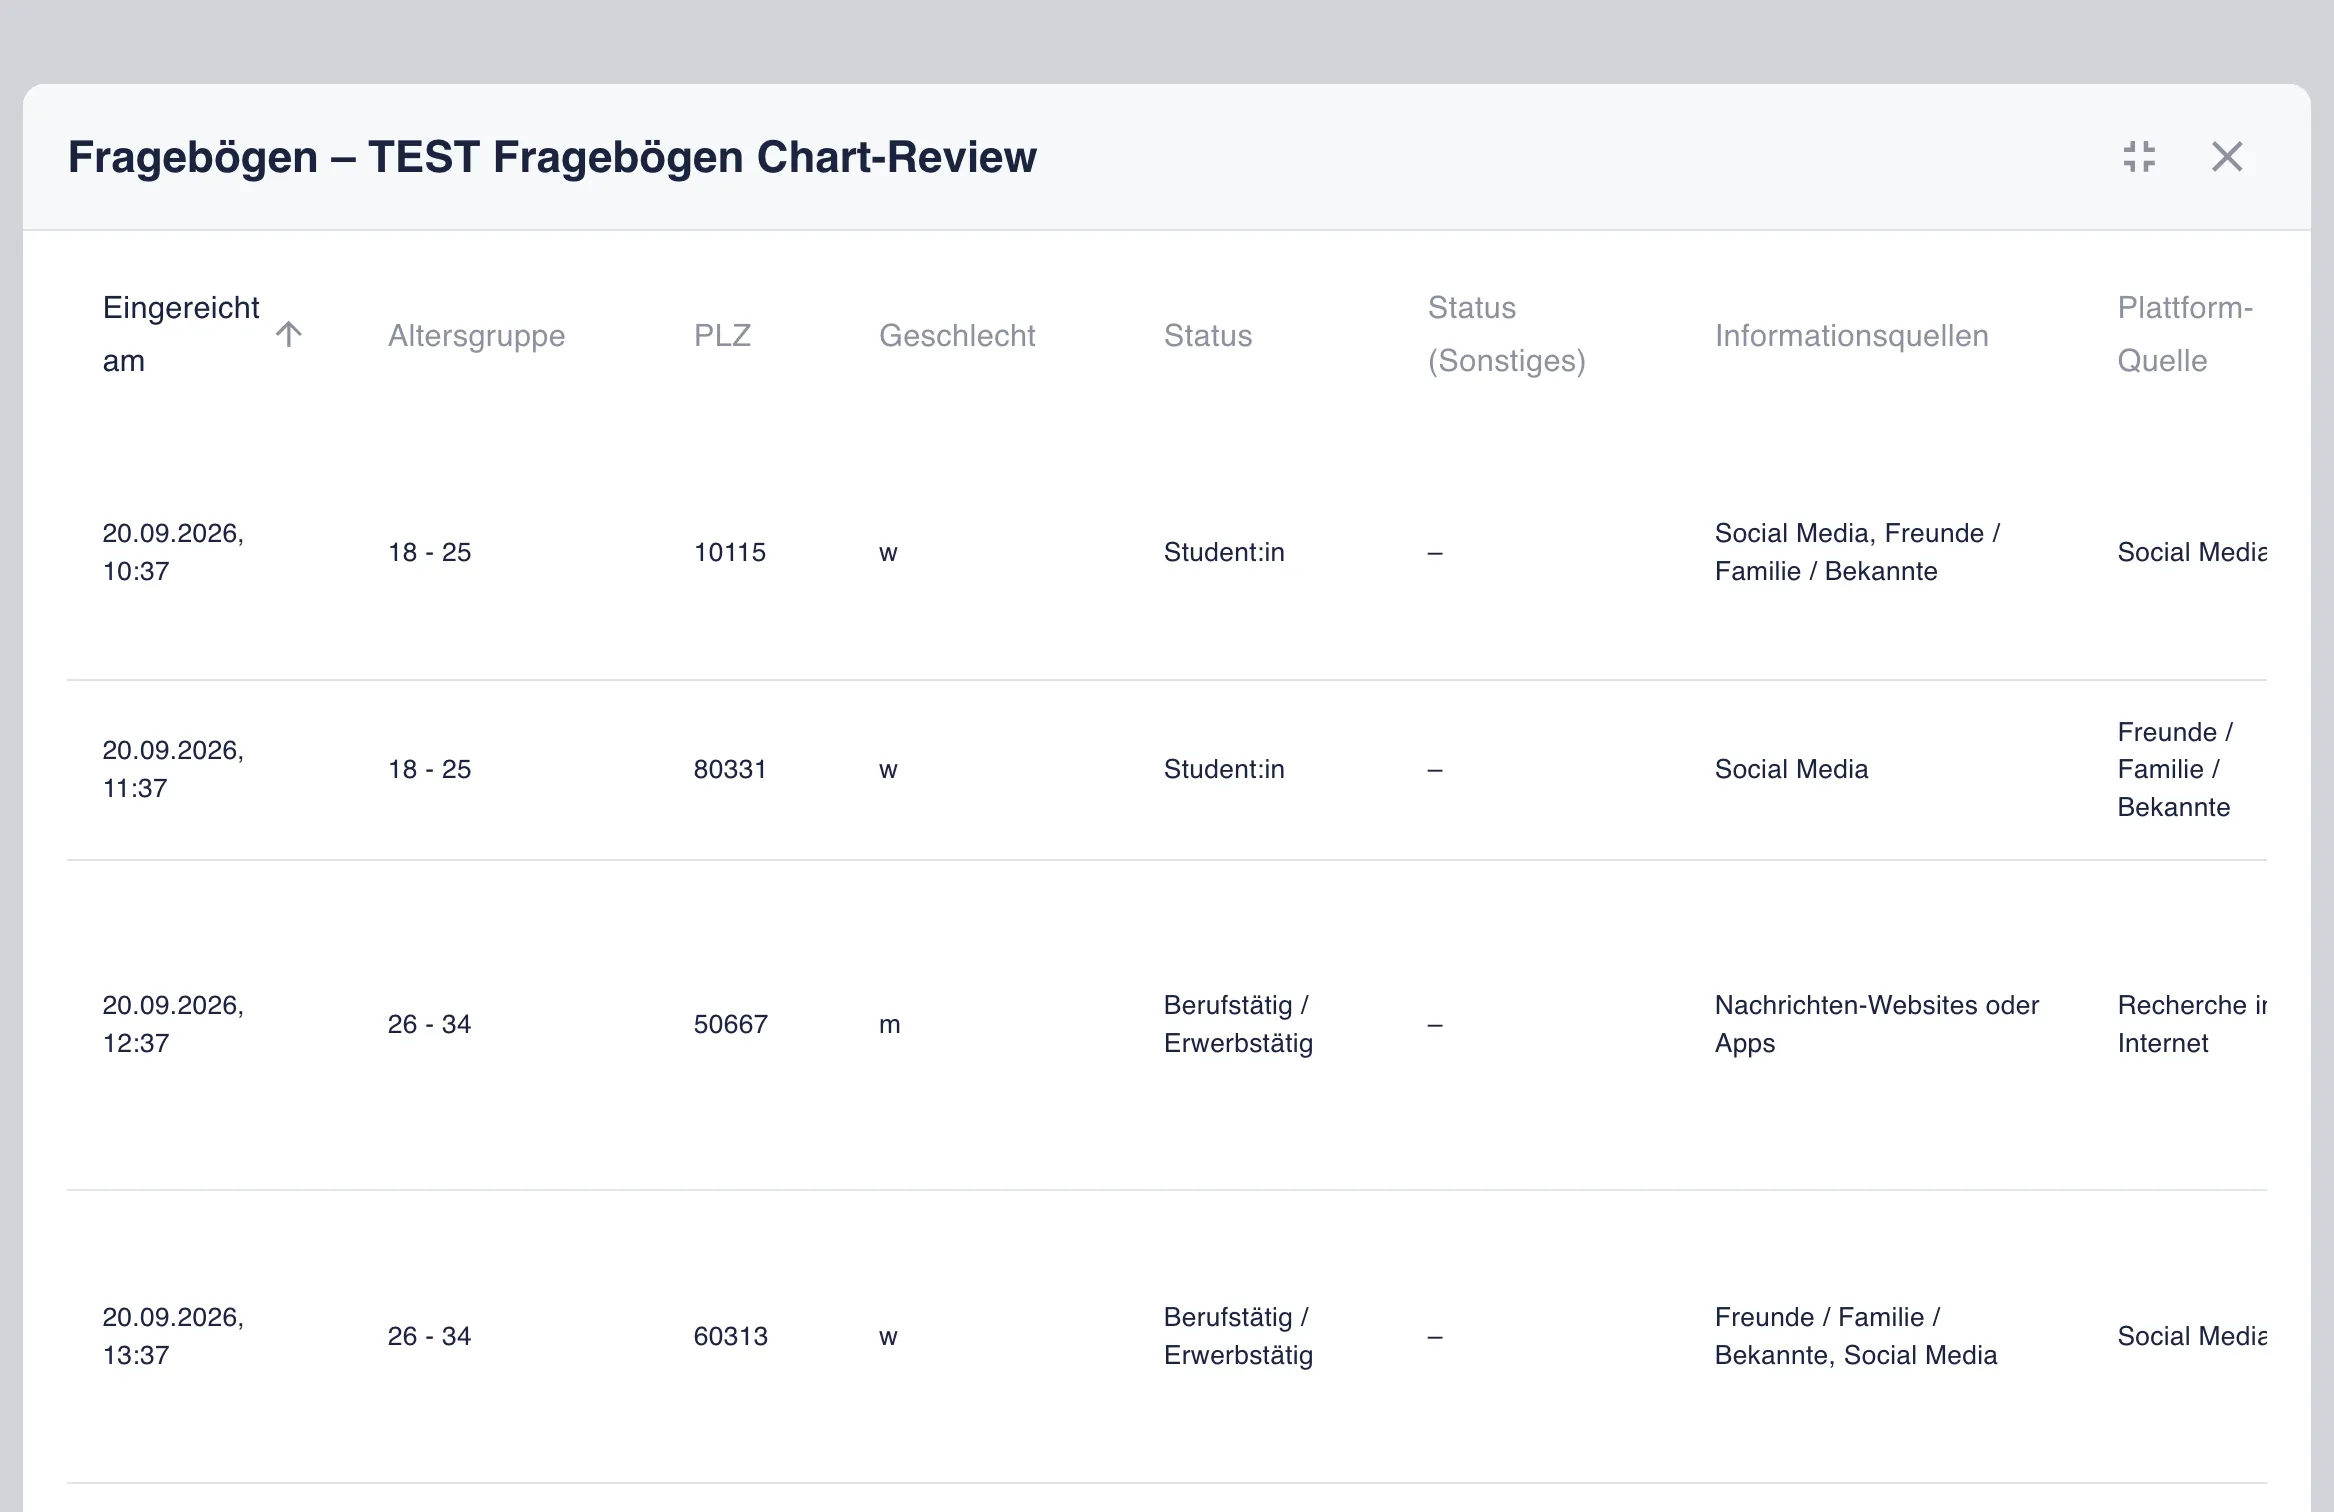Click the Recherche im Internet cell
Image resolution: width=2334 pixels, height=1512 pixels.
click(x=2191, y=1024)
